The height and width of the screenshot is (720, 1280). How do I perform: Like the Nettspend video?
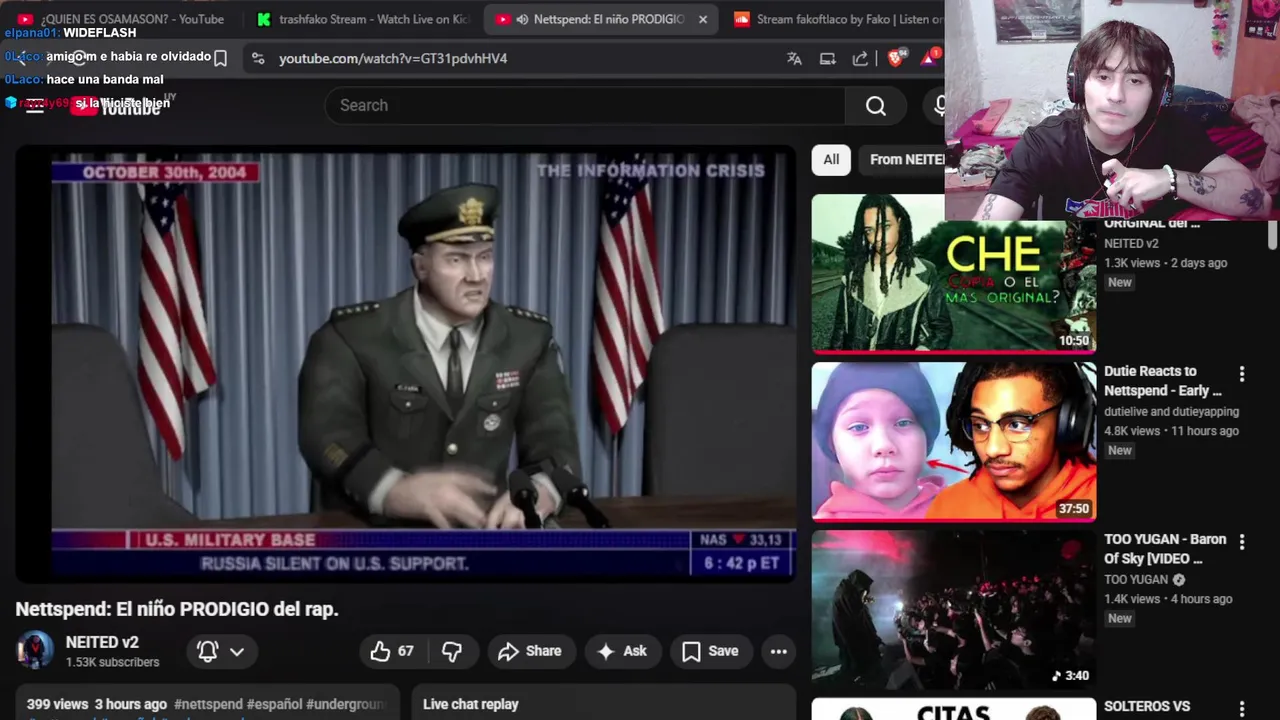pyautogui.click(x=392, y=651)
